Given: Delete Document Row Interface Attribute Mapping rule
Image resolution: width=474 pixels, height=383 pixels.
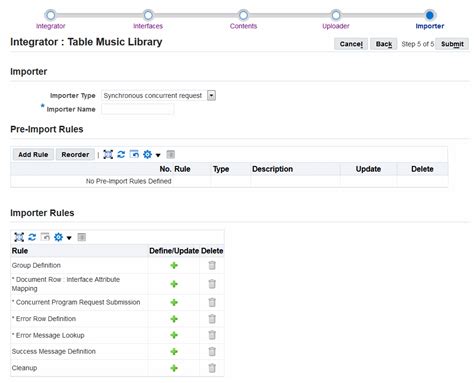Looking at the screenshot, I should (x=212, y=284).
